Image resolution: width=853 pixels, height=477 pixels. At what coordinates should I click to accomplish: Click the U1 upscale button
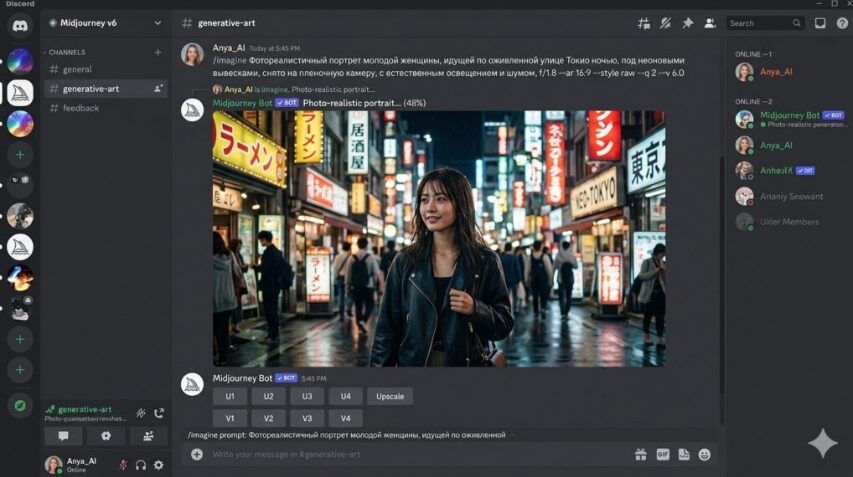(x=230, y=397)
